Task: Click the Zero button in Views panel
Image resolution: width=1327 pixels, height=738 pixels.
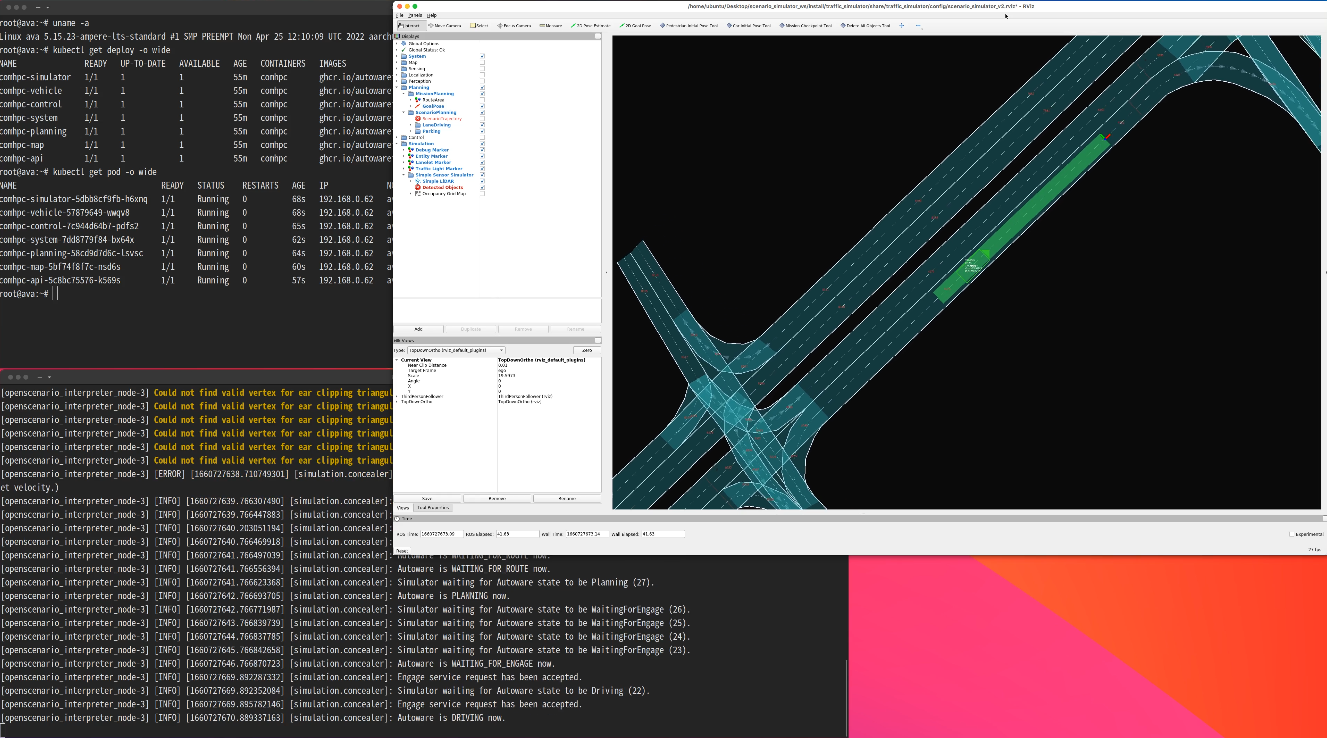Action: pyautogui.click(x=587, y=350)
